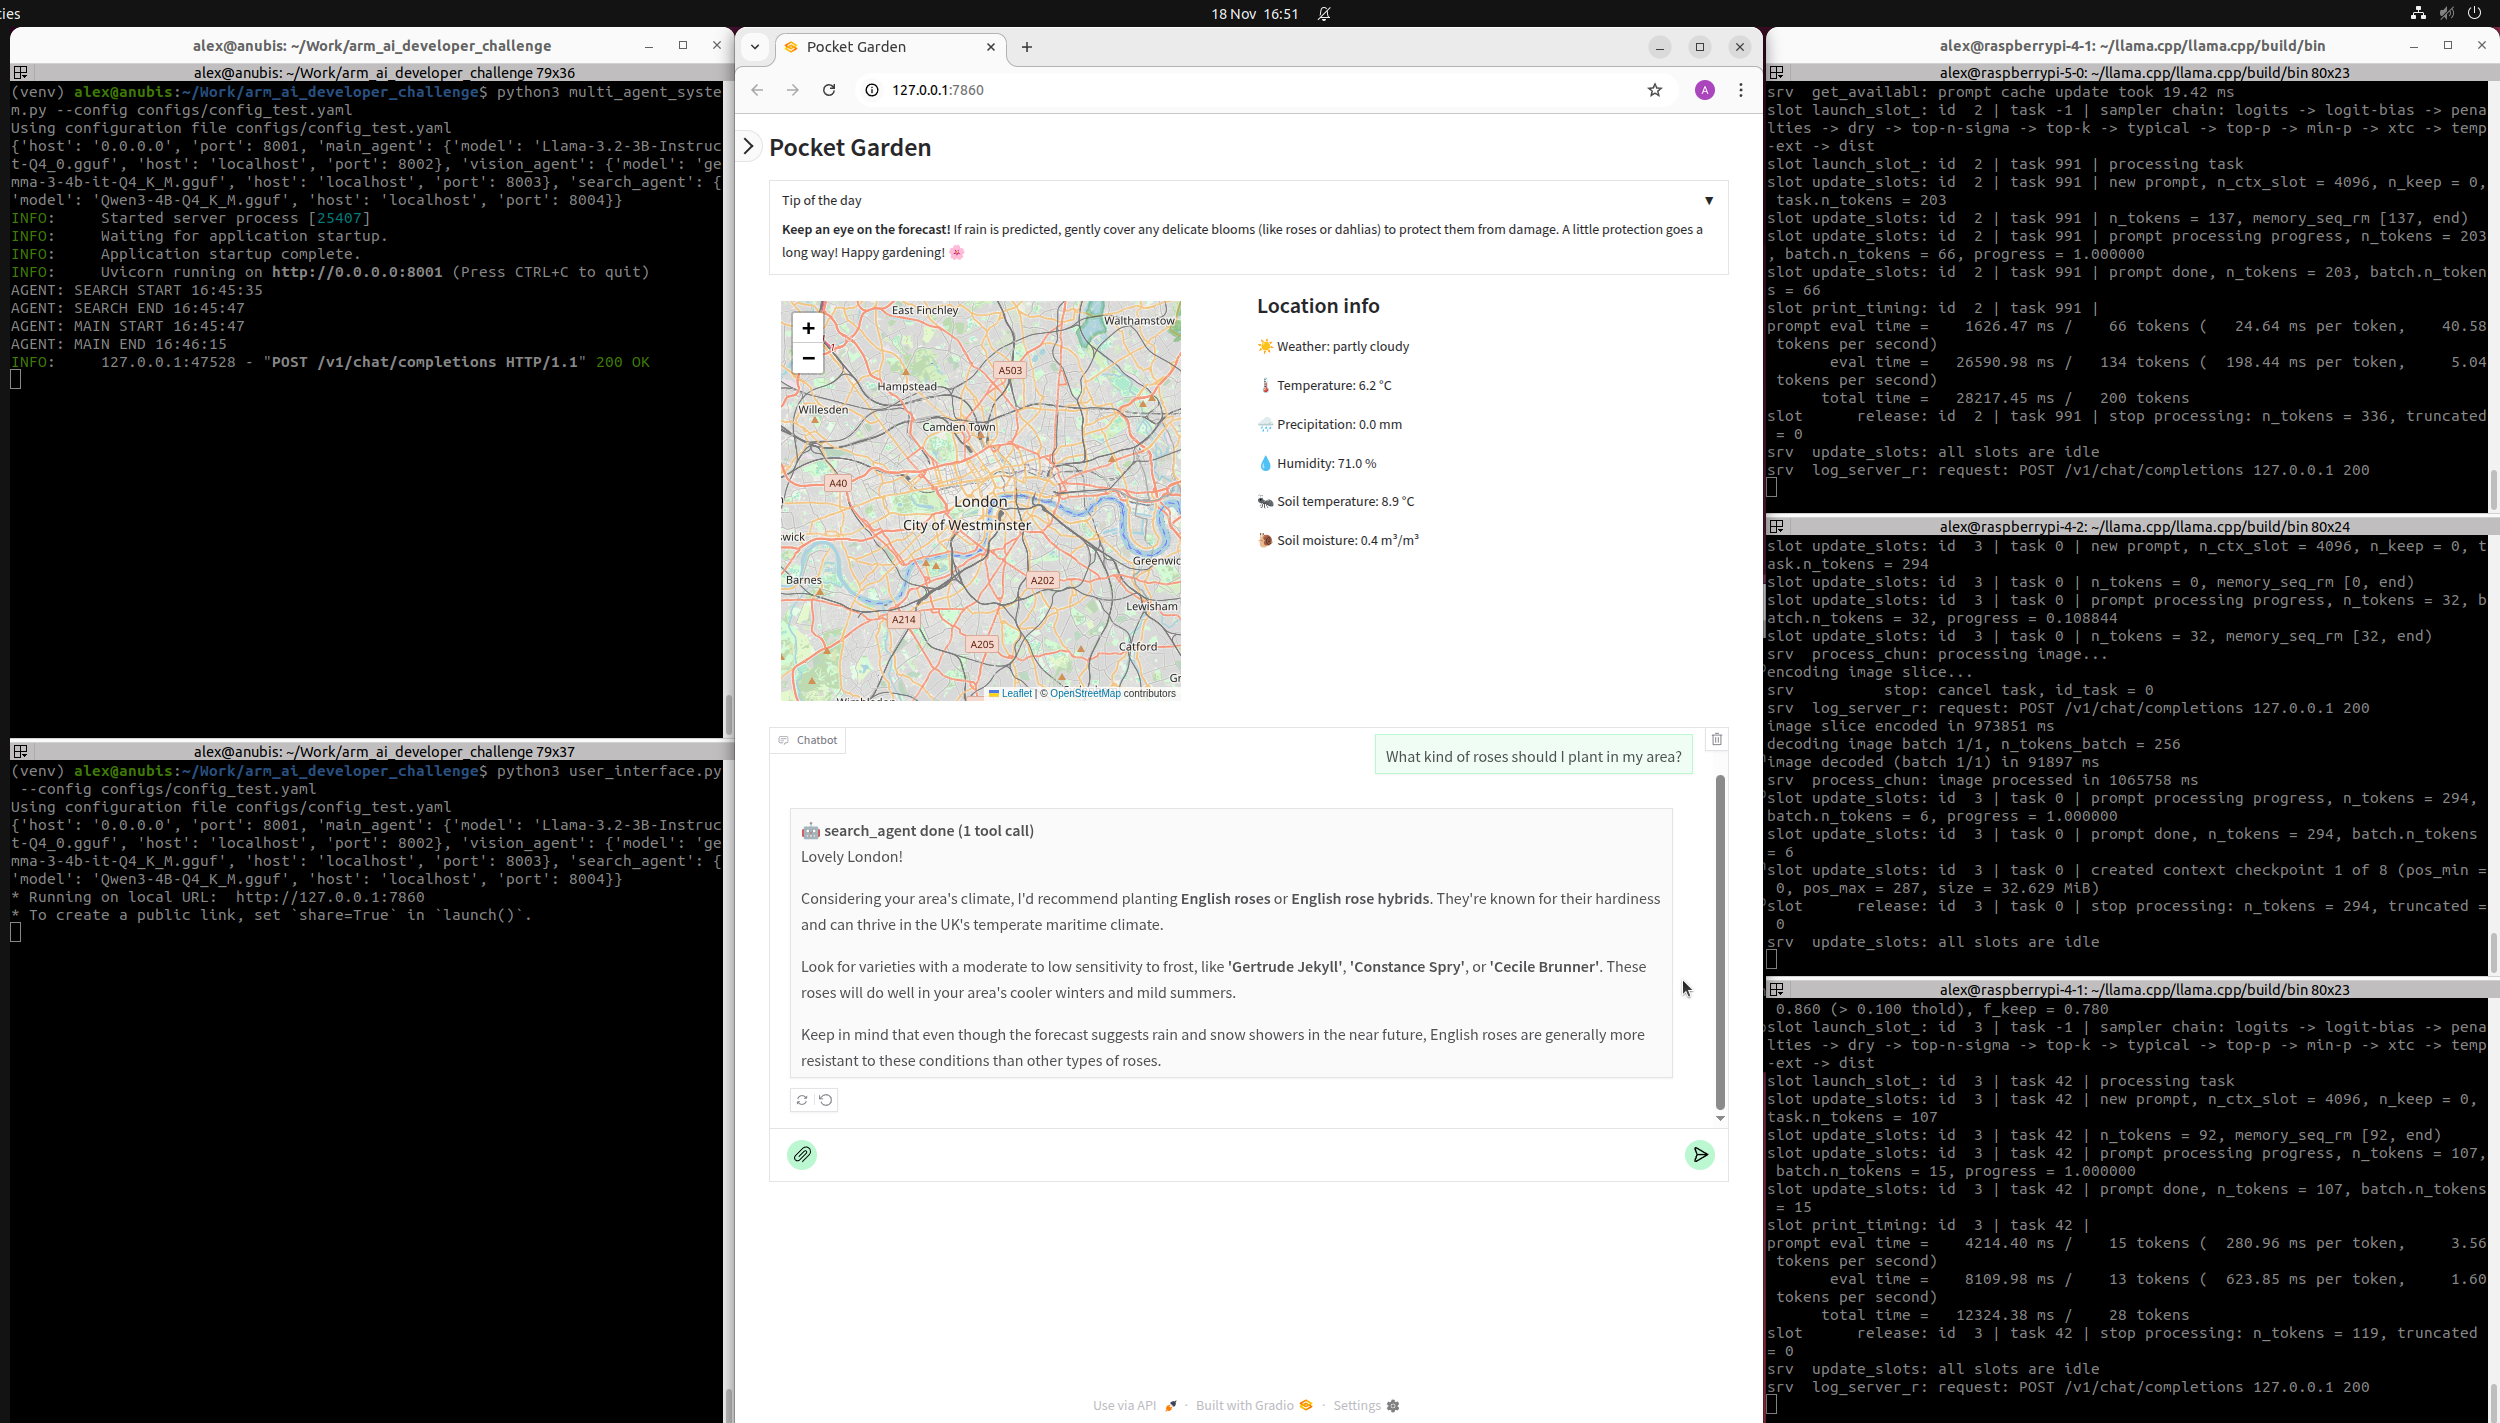Click the chatbot vertical scrollbar

tap(1720, 940)
